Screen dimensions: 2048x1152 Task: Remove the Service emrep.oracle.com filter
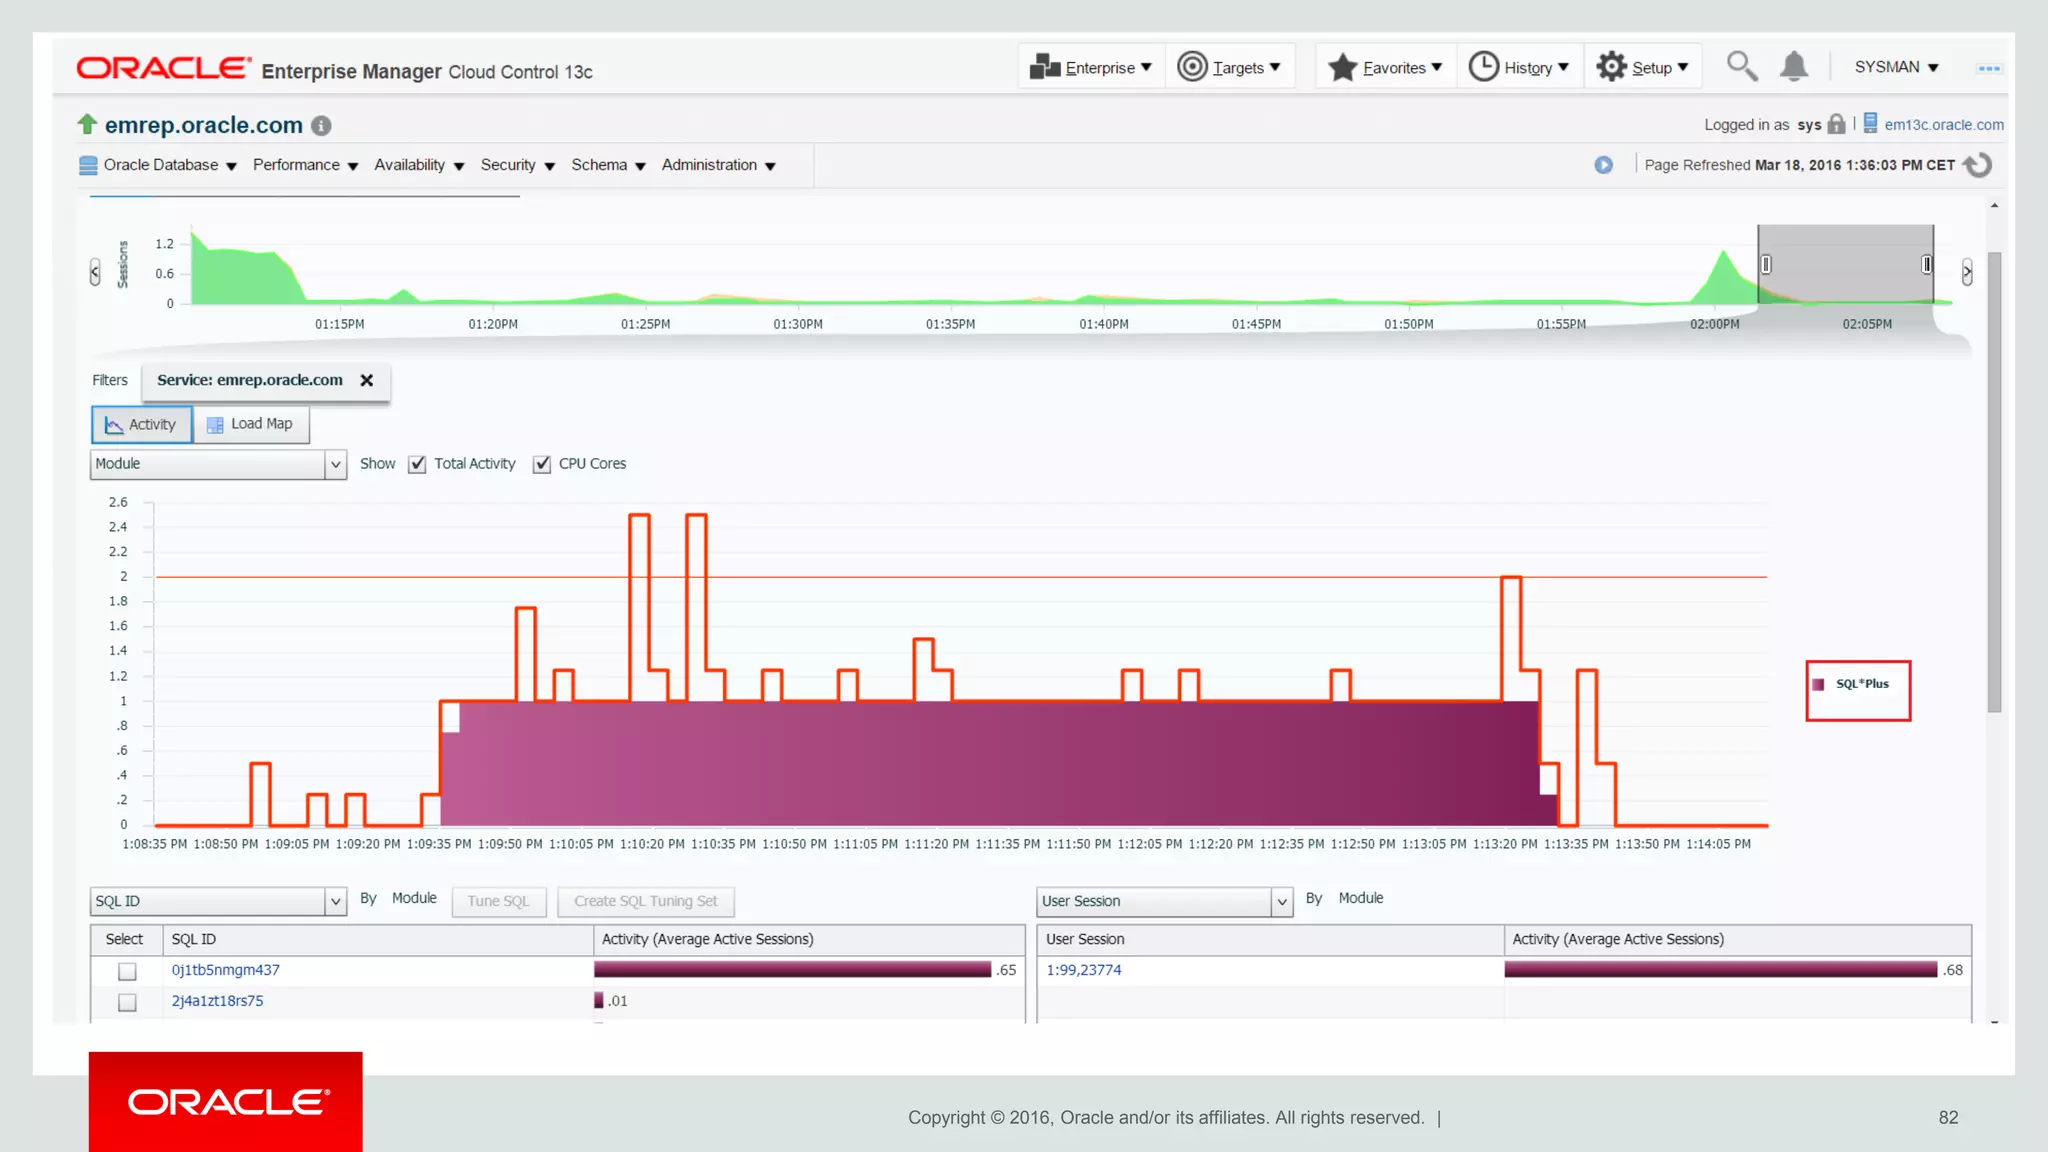pos(367,380)
